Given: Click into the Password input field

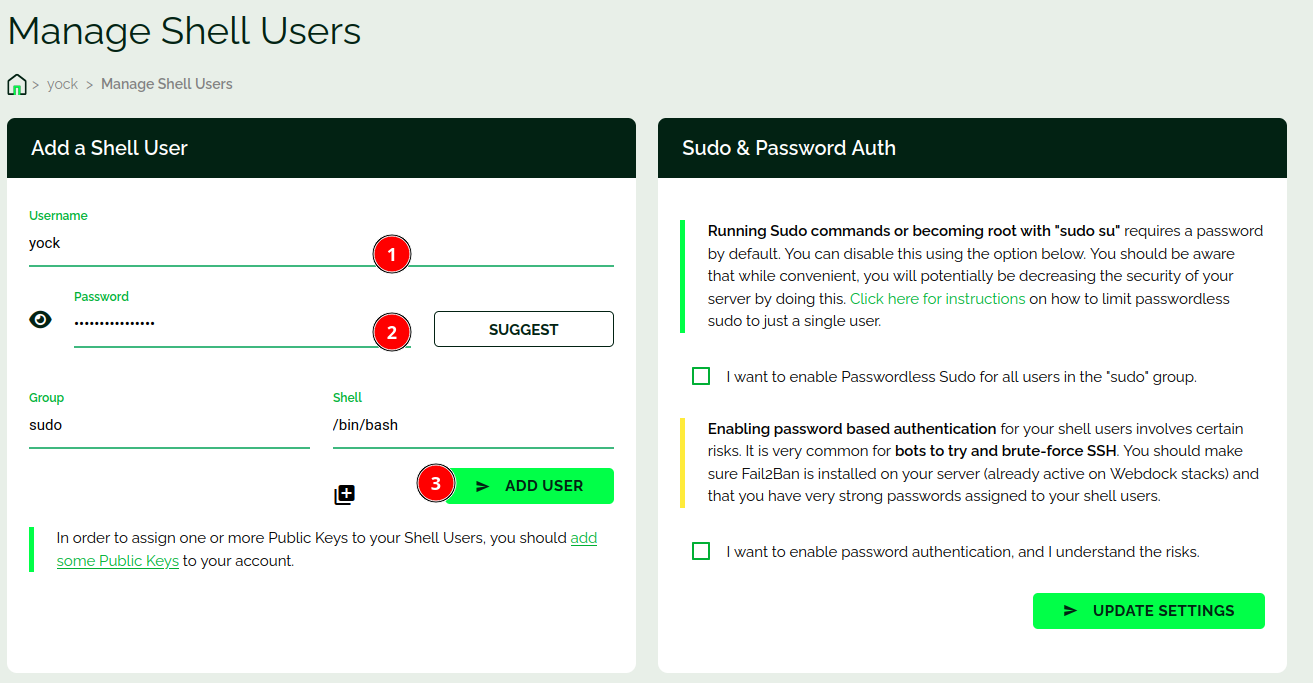Looking at the screenshot, I should (220, 323).
